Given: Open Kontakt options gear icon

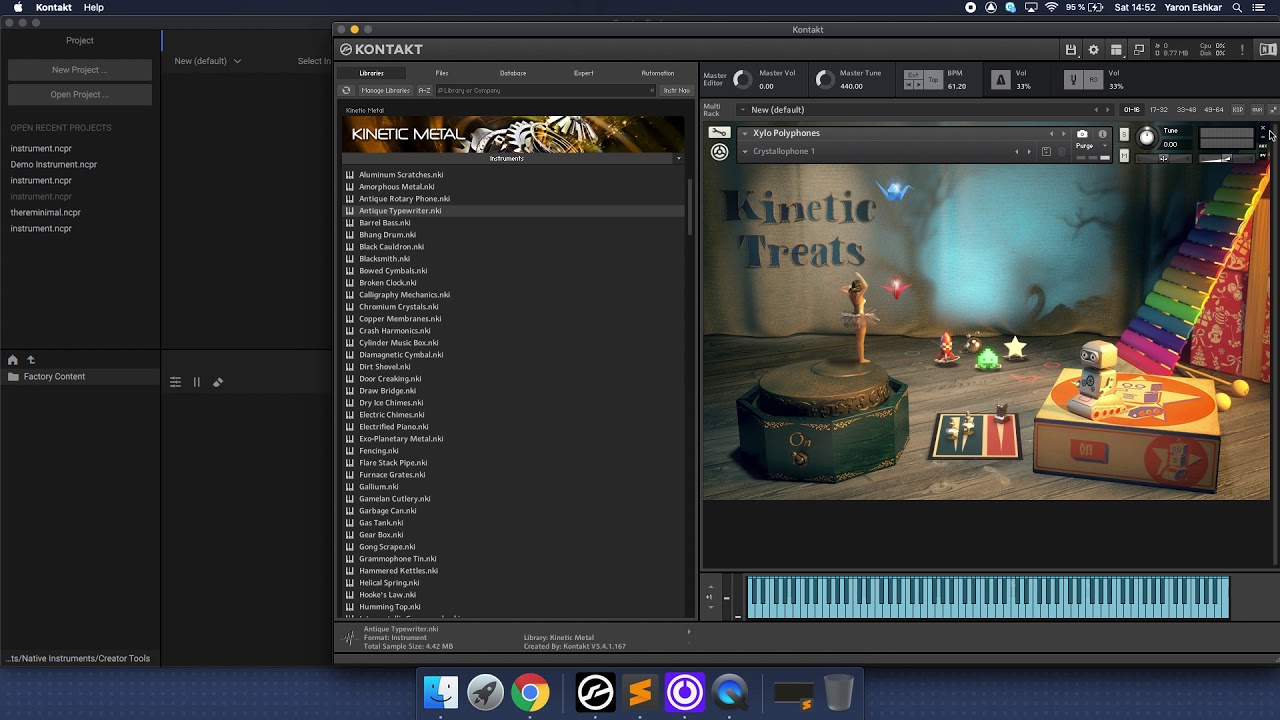Looking at the screenshot, I should coord(1093,50).
